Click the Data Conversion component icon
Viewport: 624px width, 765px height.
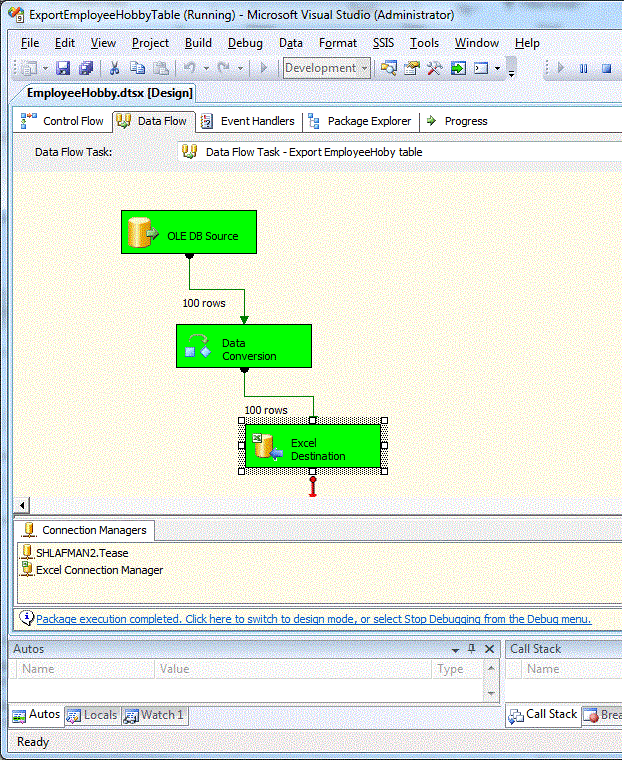tap(198, 346)
